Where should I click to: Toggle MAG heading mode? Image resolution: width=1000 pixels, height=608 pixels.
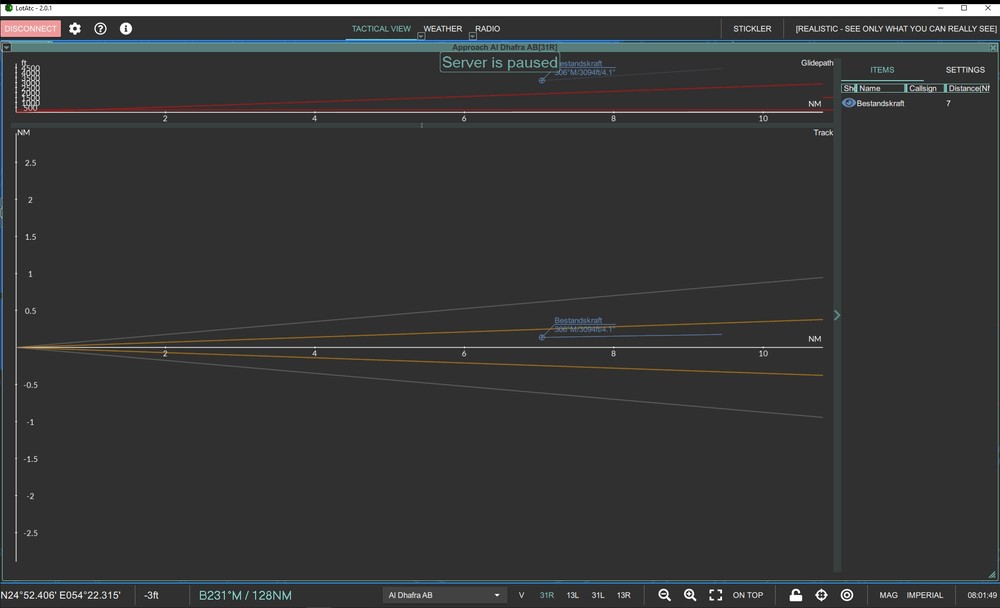click(x=888, y=595)
